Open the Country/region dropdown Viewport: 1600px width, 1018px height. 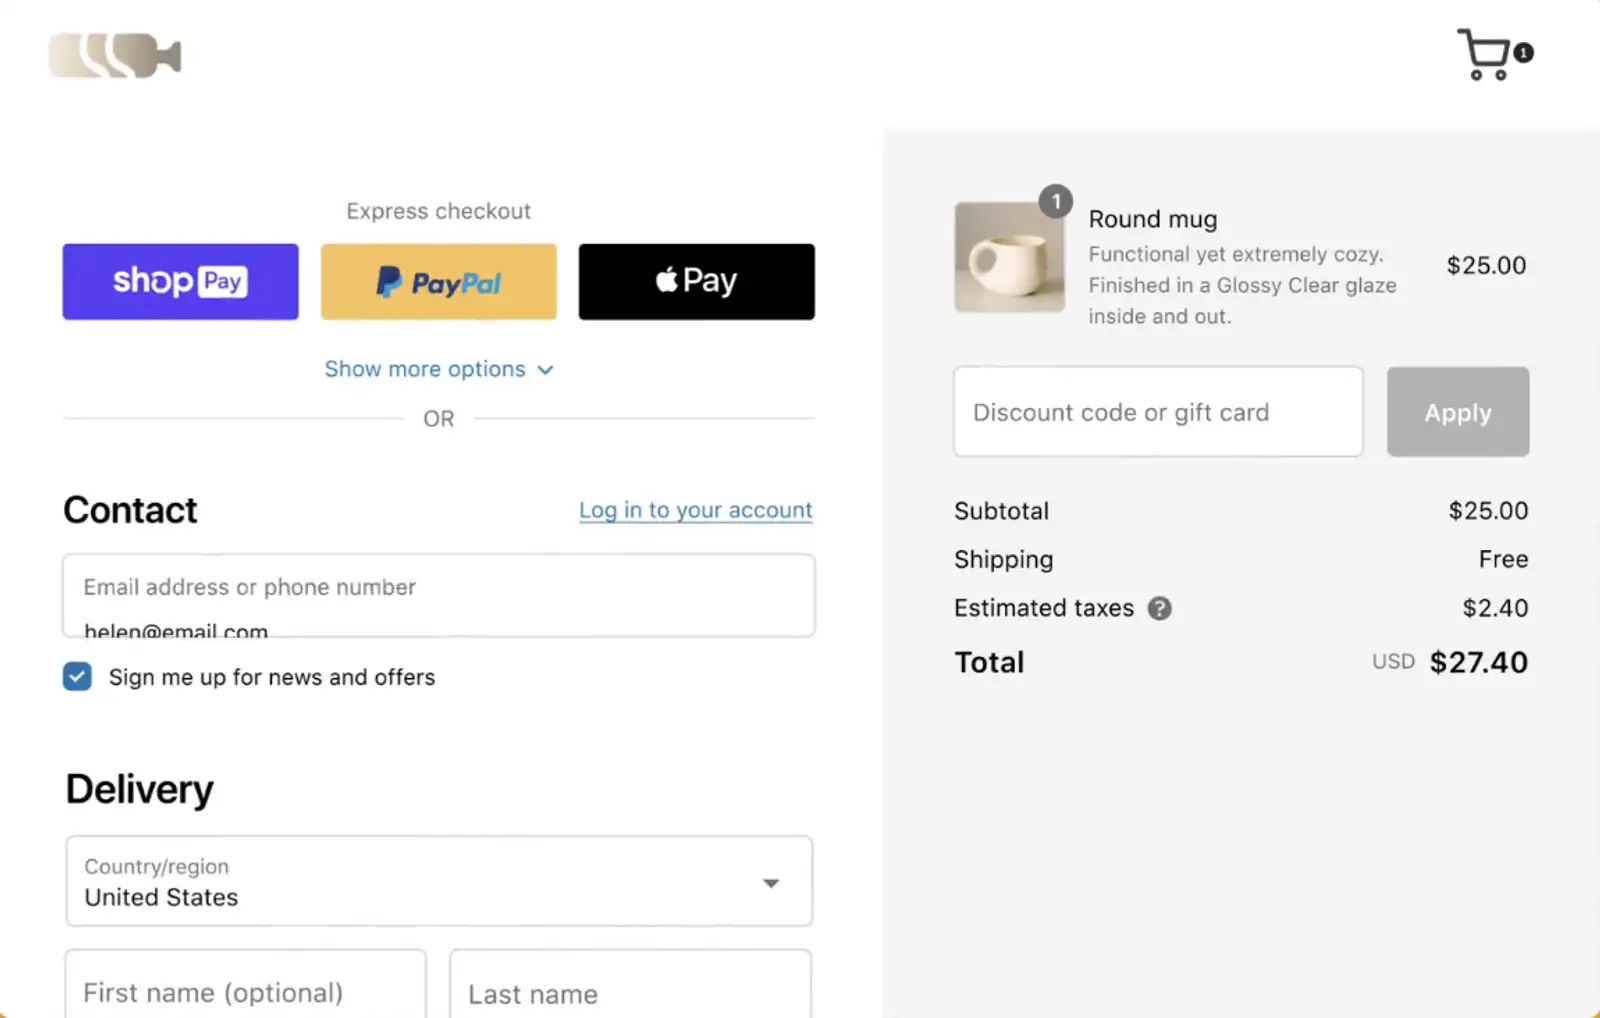pos(438,881)
